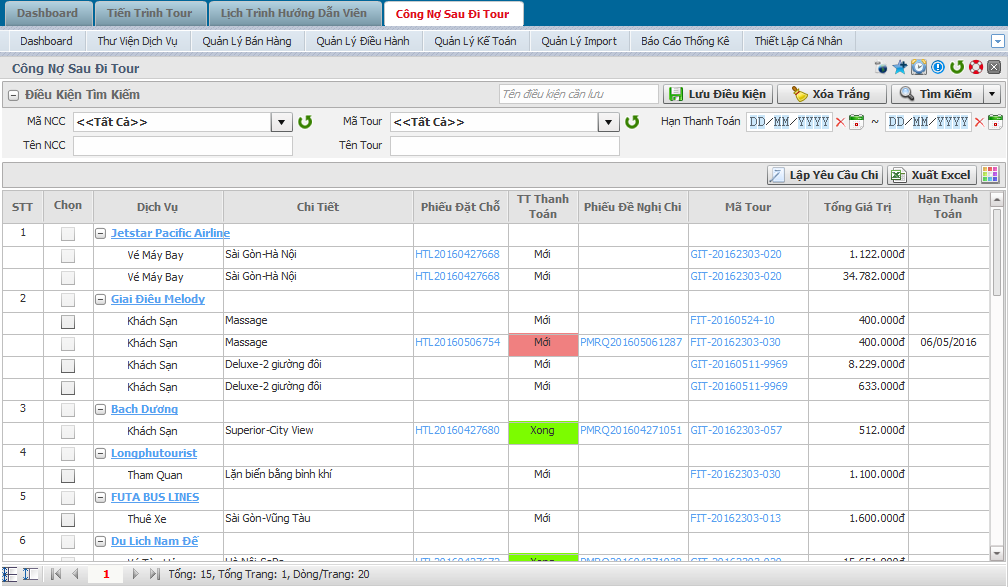Open the Quản Lý Kế Toán menu
The image size is (1008, 587).
click(475, 41)
